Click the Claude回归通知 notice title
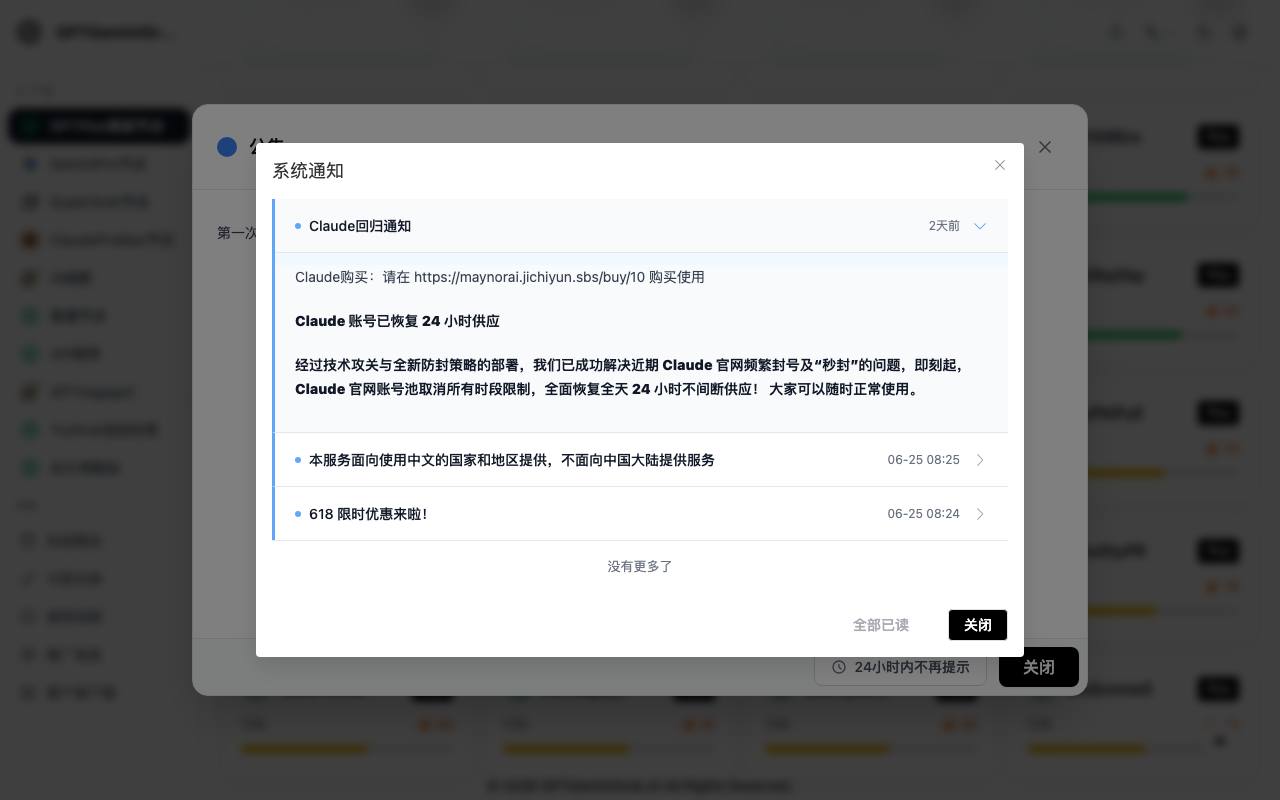Viewport: 1280px width, 800px height. [x=360, y=226]
